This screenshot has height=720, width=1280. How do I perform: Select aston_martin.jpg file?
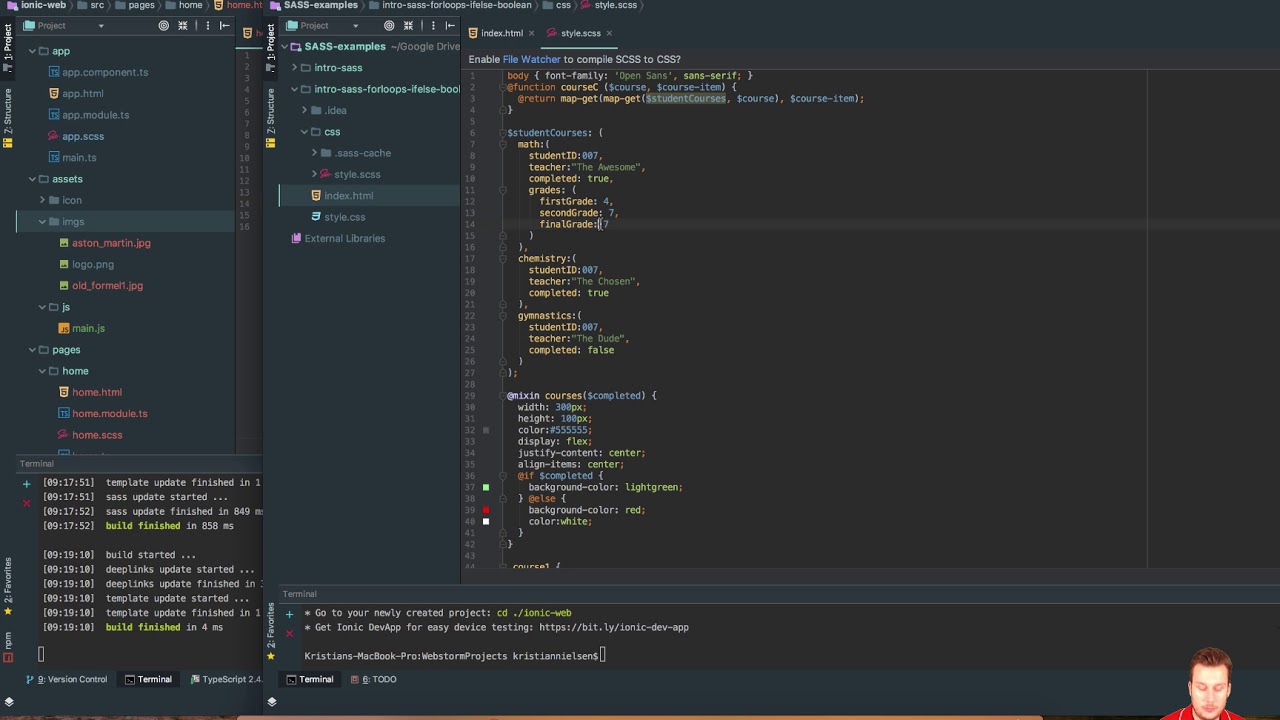tap(111, 243)
